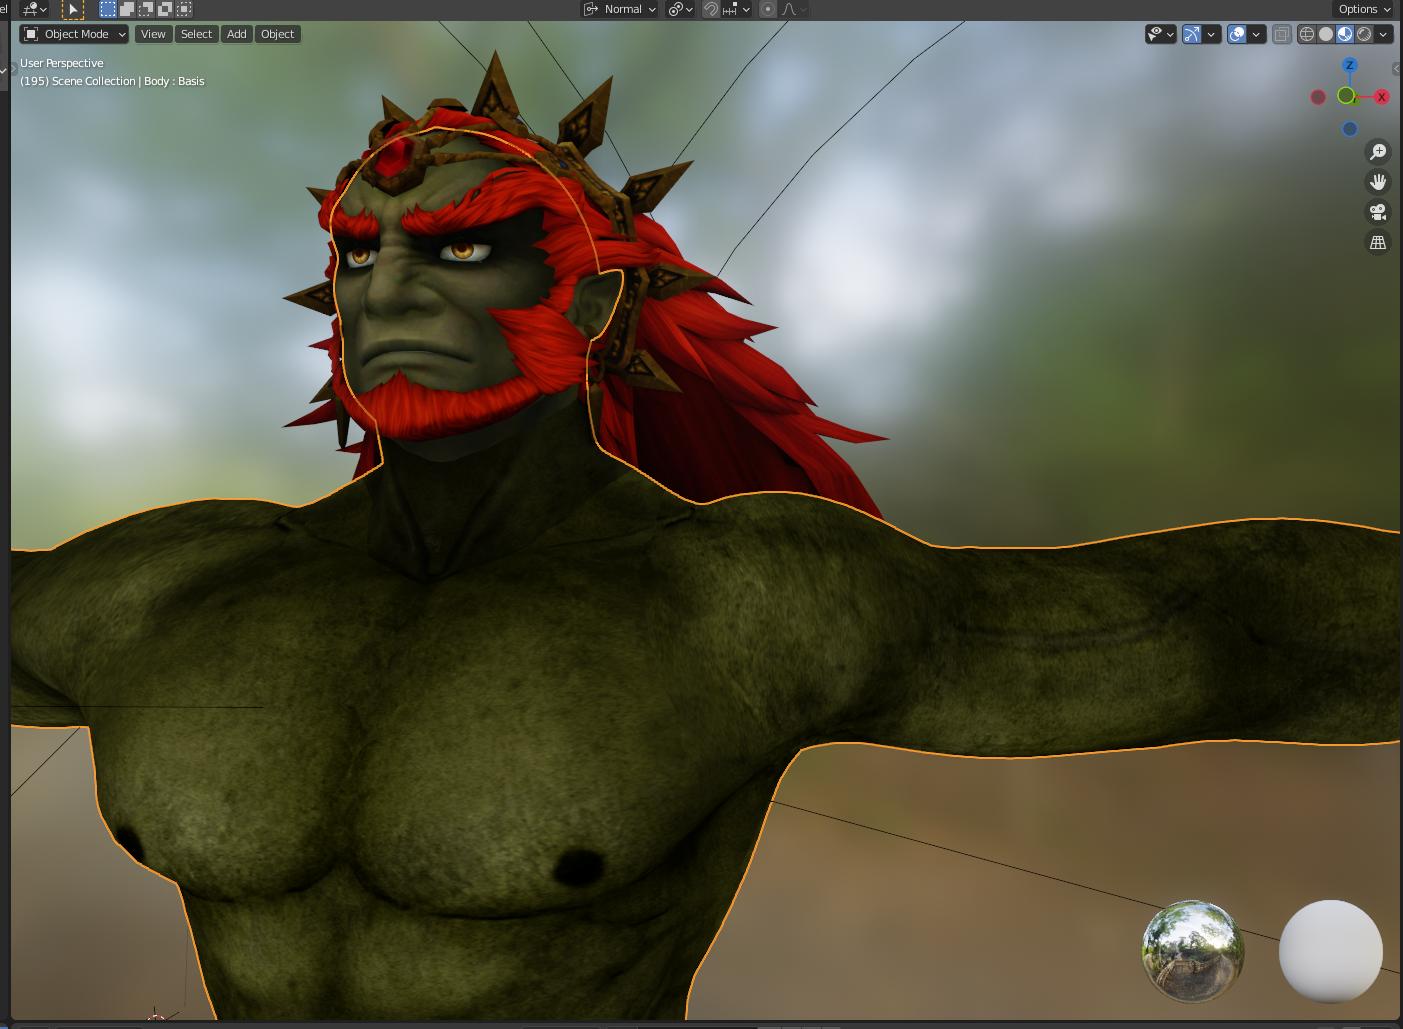Open the Options dropdown
The image size is (1403, 1029).
1365,9
